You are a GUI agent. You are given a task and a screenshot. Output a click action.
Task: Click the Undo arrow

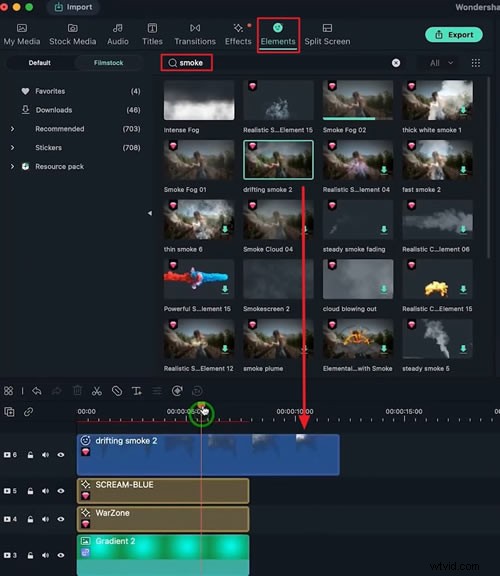[x=37, y=391]
